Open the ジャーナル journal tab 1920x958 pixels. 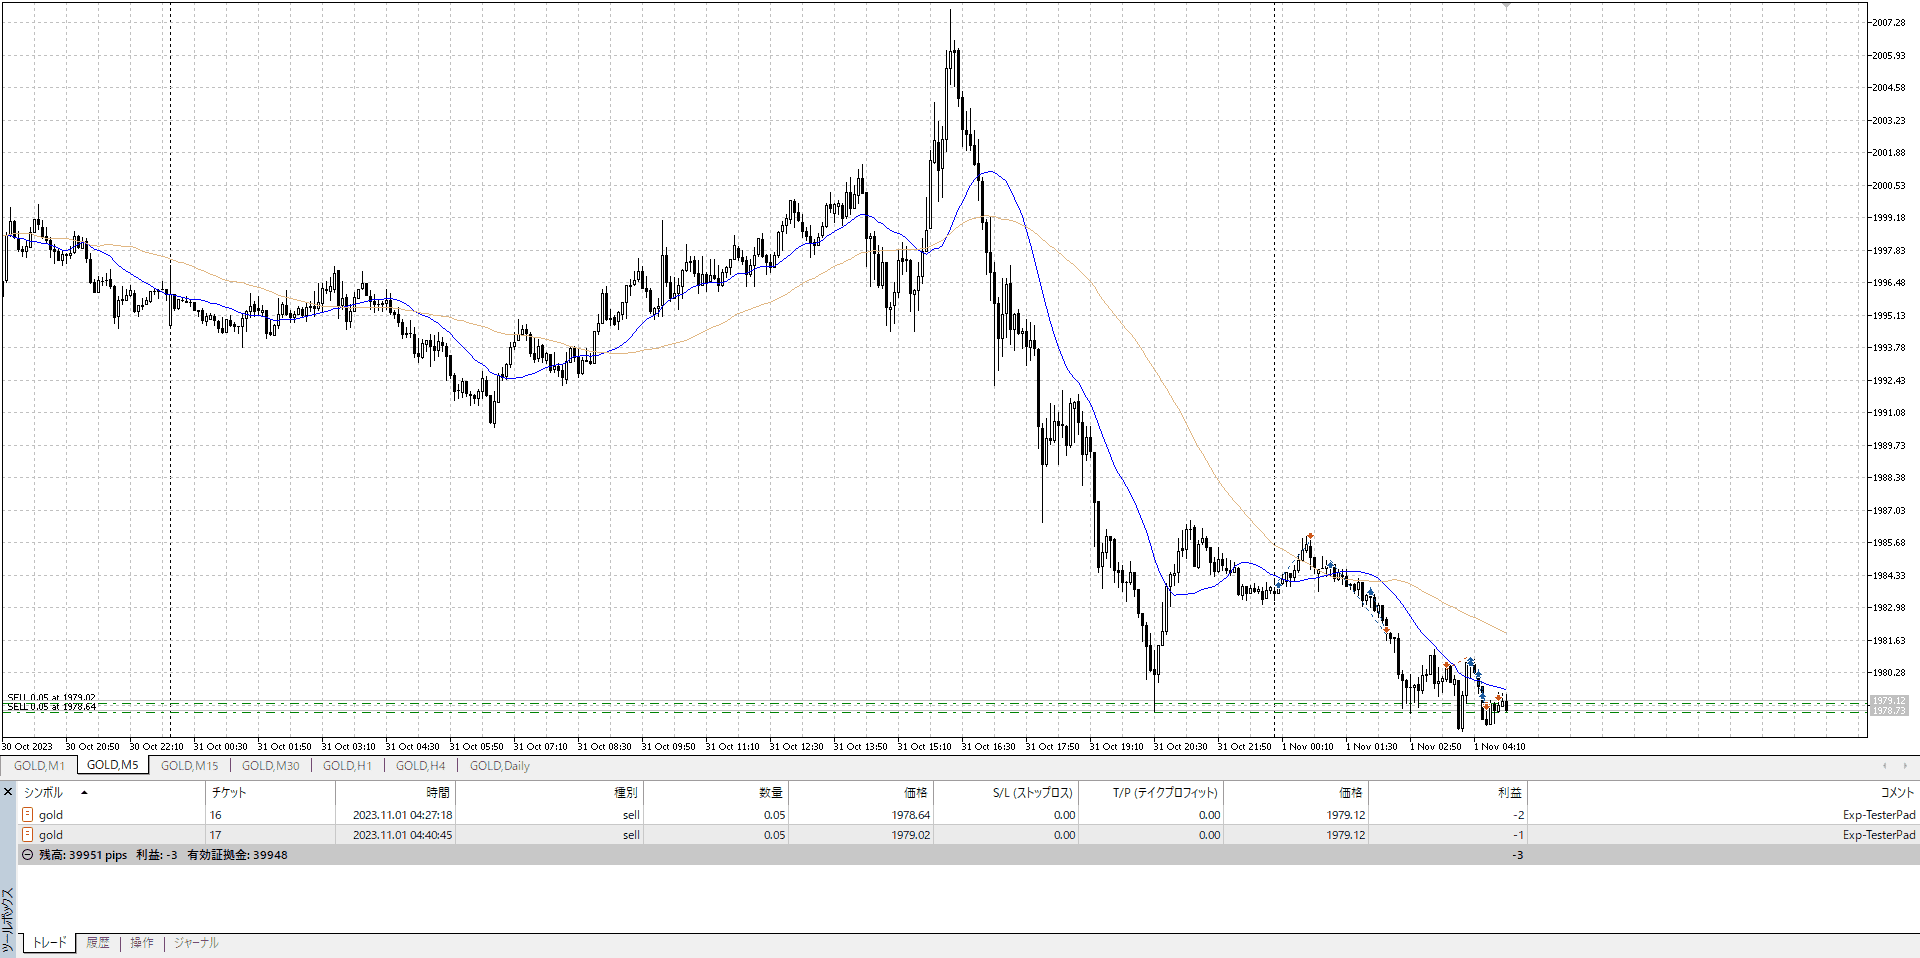[x=196, y=943]
